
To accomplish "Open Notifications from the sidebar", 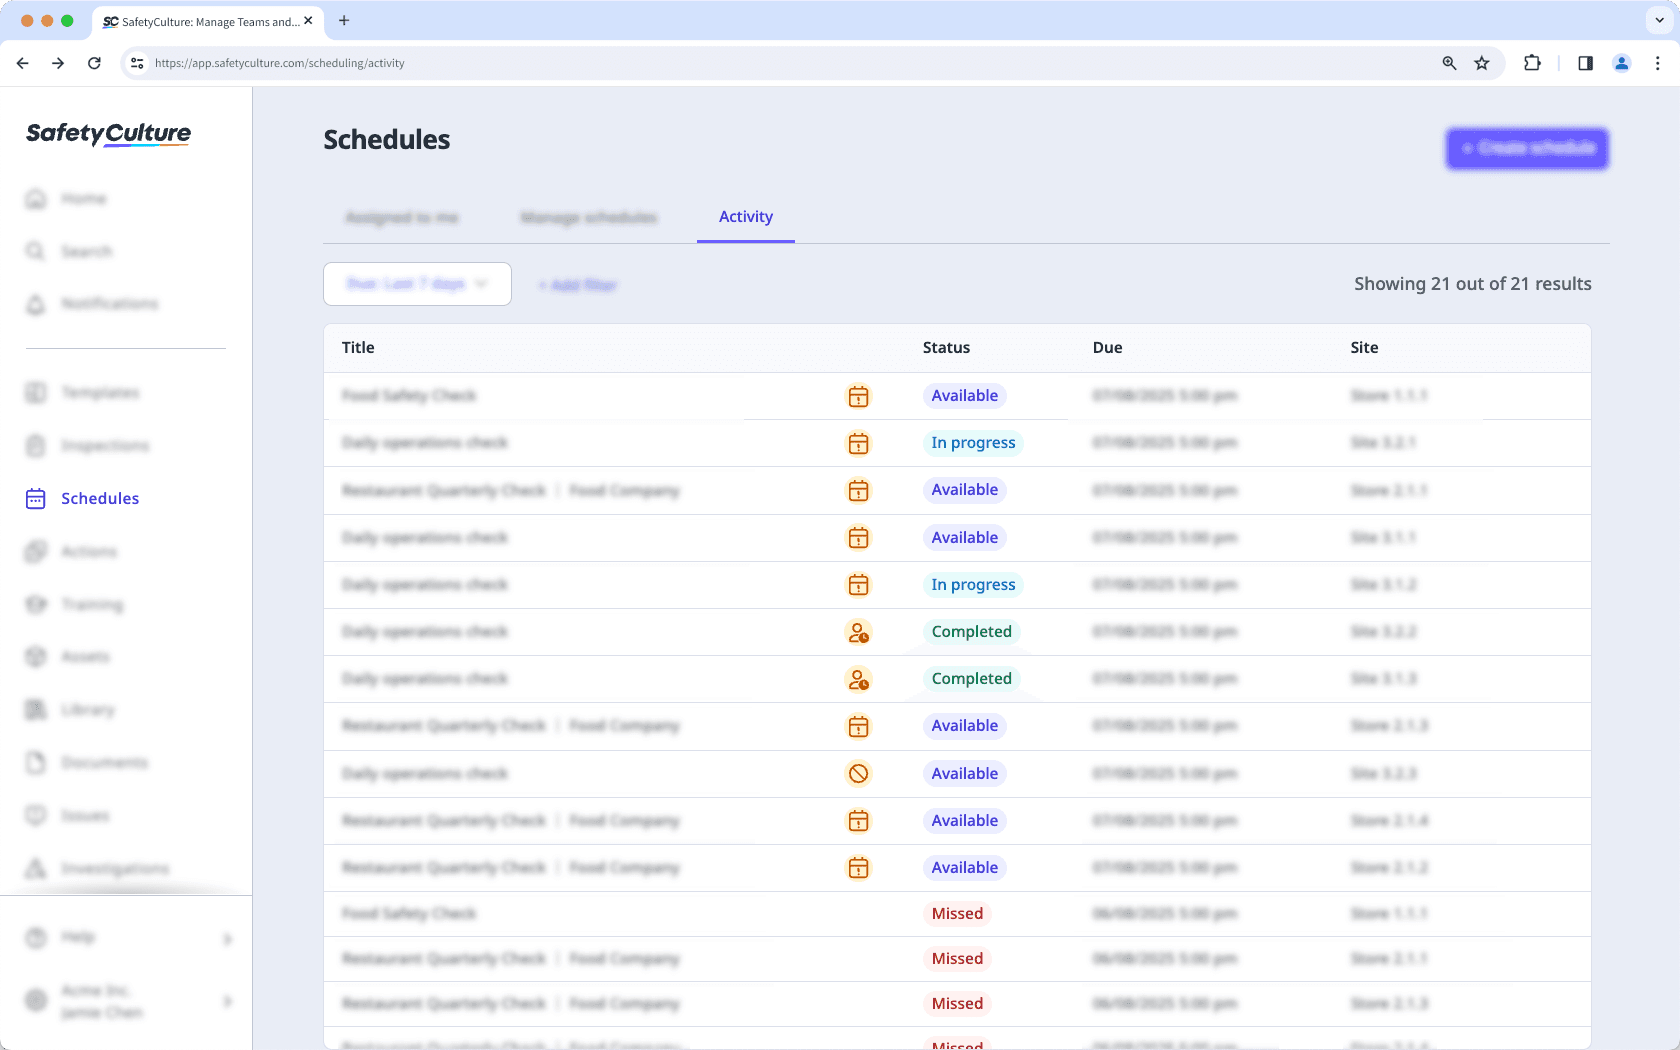I will tap(36, 304).
